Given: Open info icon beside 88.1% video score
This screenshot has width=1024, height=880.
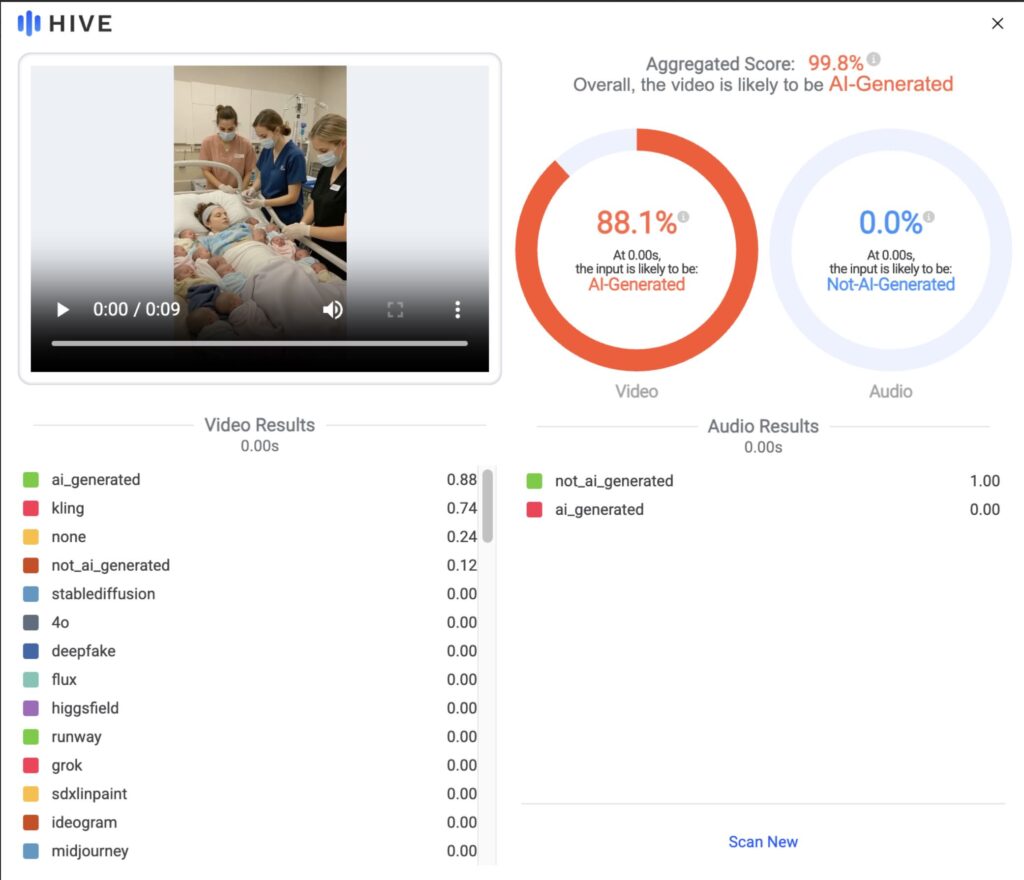Looking at the screenshot, I should tap(683, 217).
